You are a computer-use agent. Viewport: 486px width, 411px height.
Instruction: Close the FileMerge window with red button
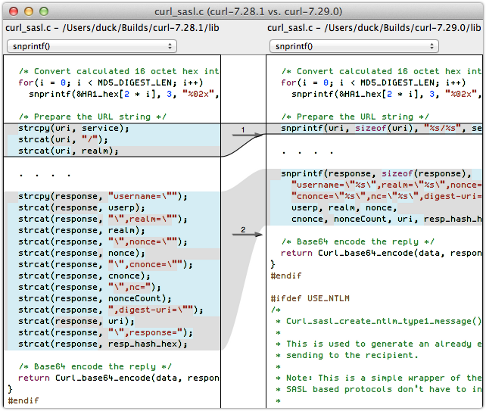14,11
